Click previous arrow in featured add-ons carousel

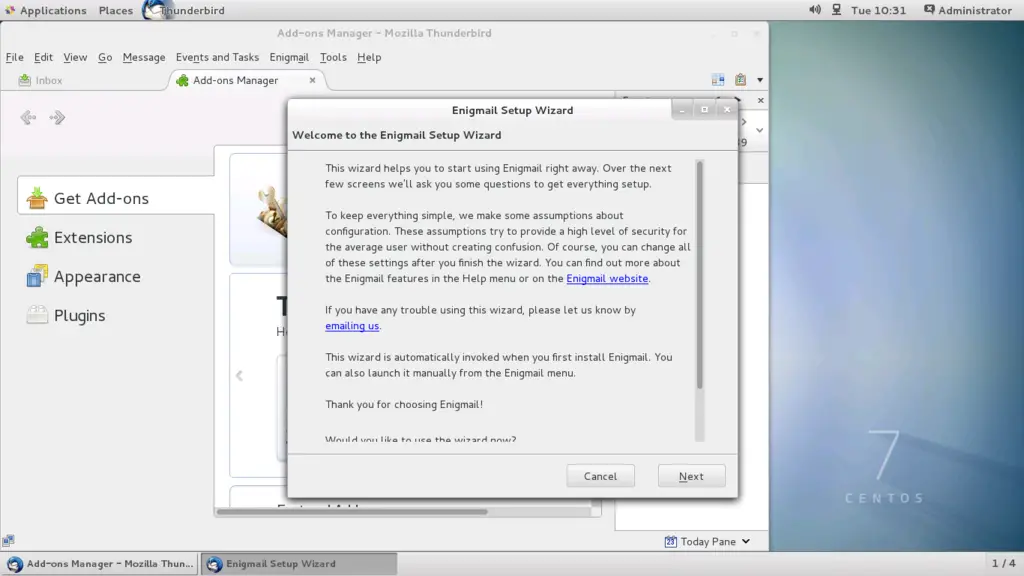pyautogui.click(x=239, y=376)
